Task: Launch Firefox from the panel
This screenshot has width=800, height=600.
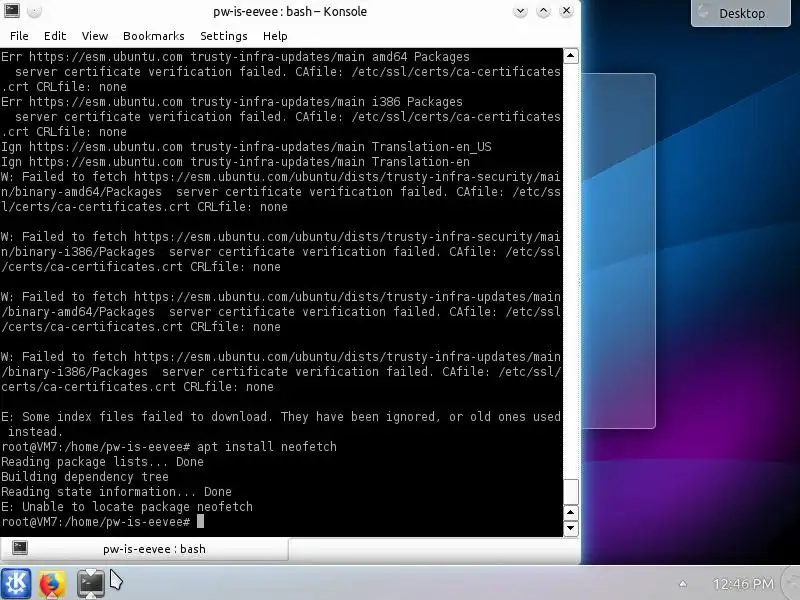Action: (52, 584)
